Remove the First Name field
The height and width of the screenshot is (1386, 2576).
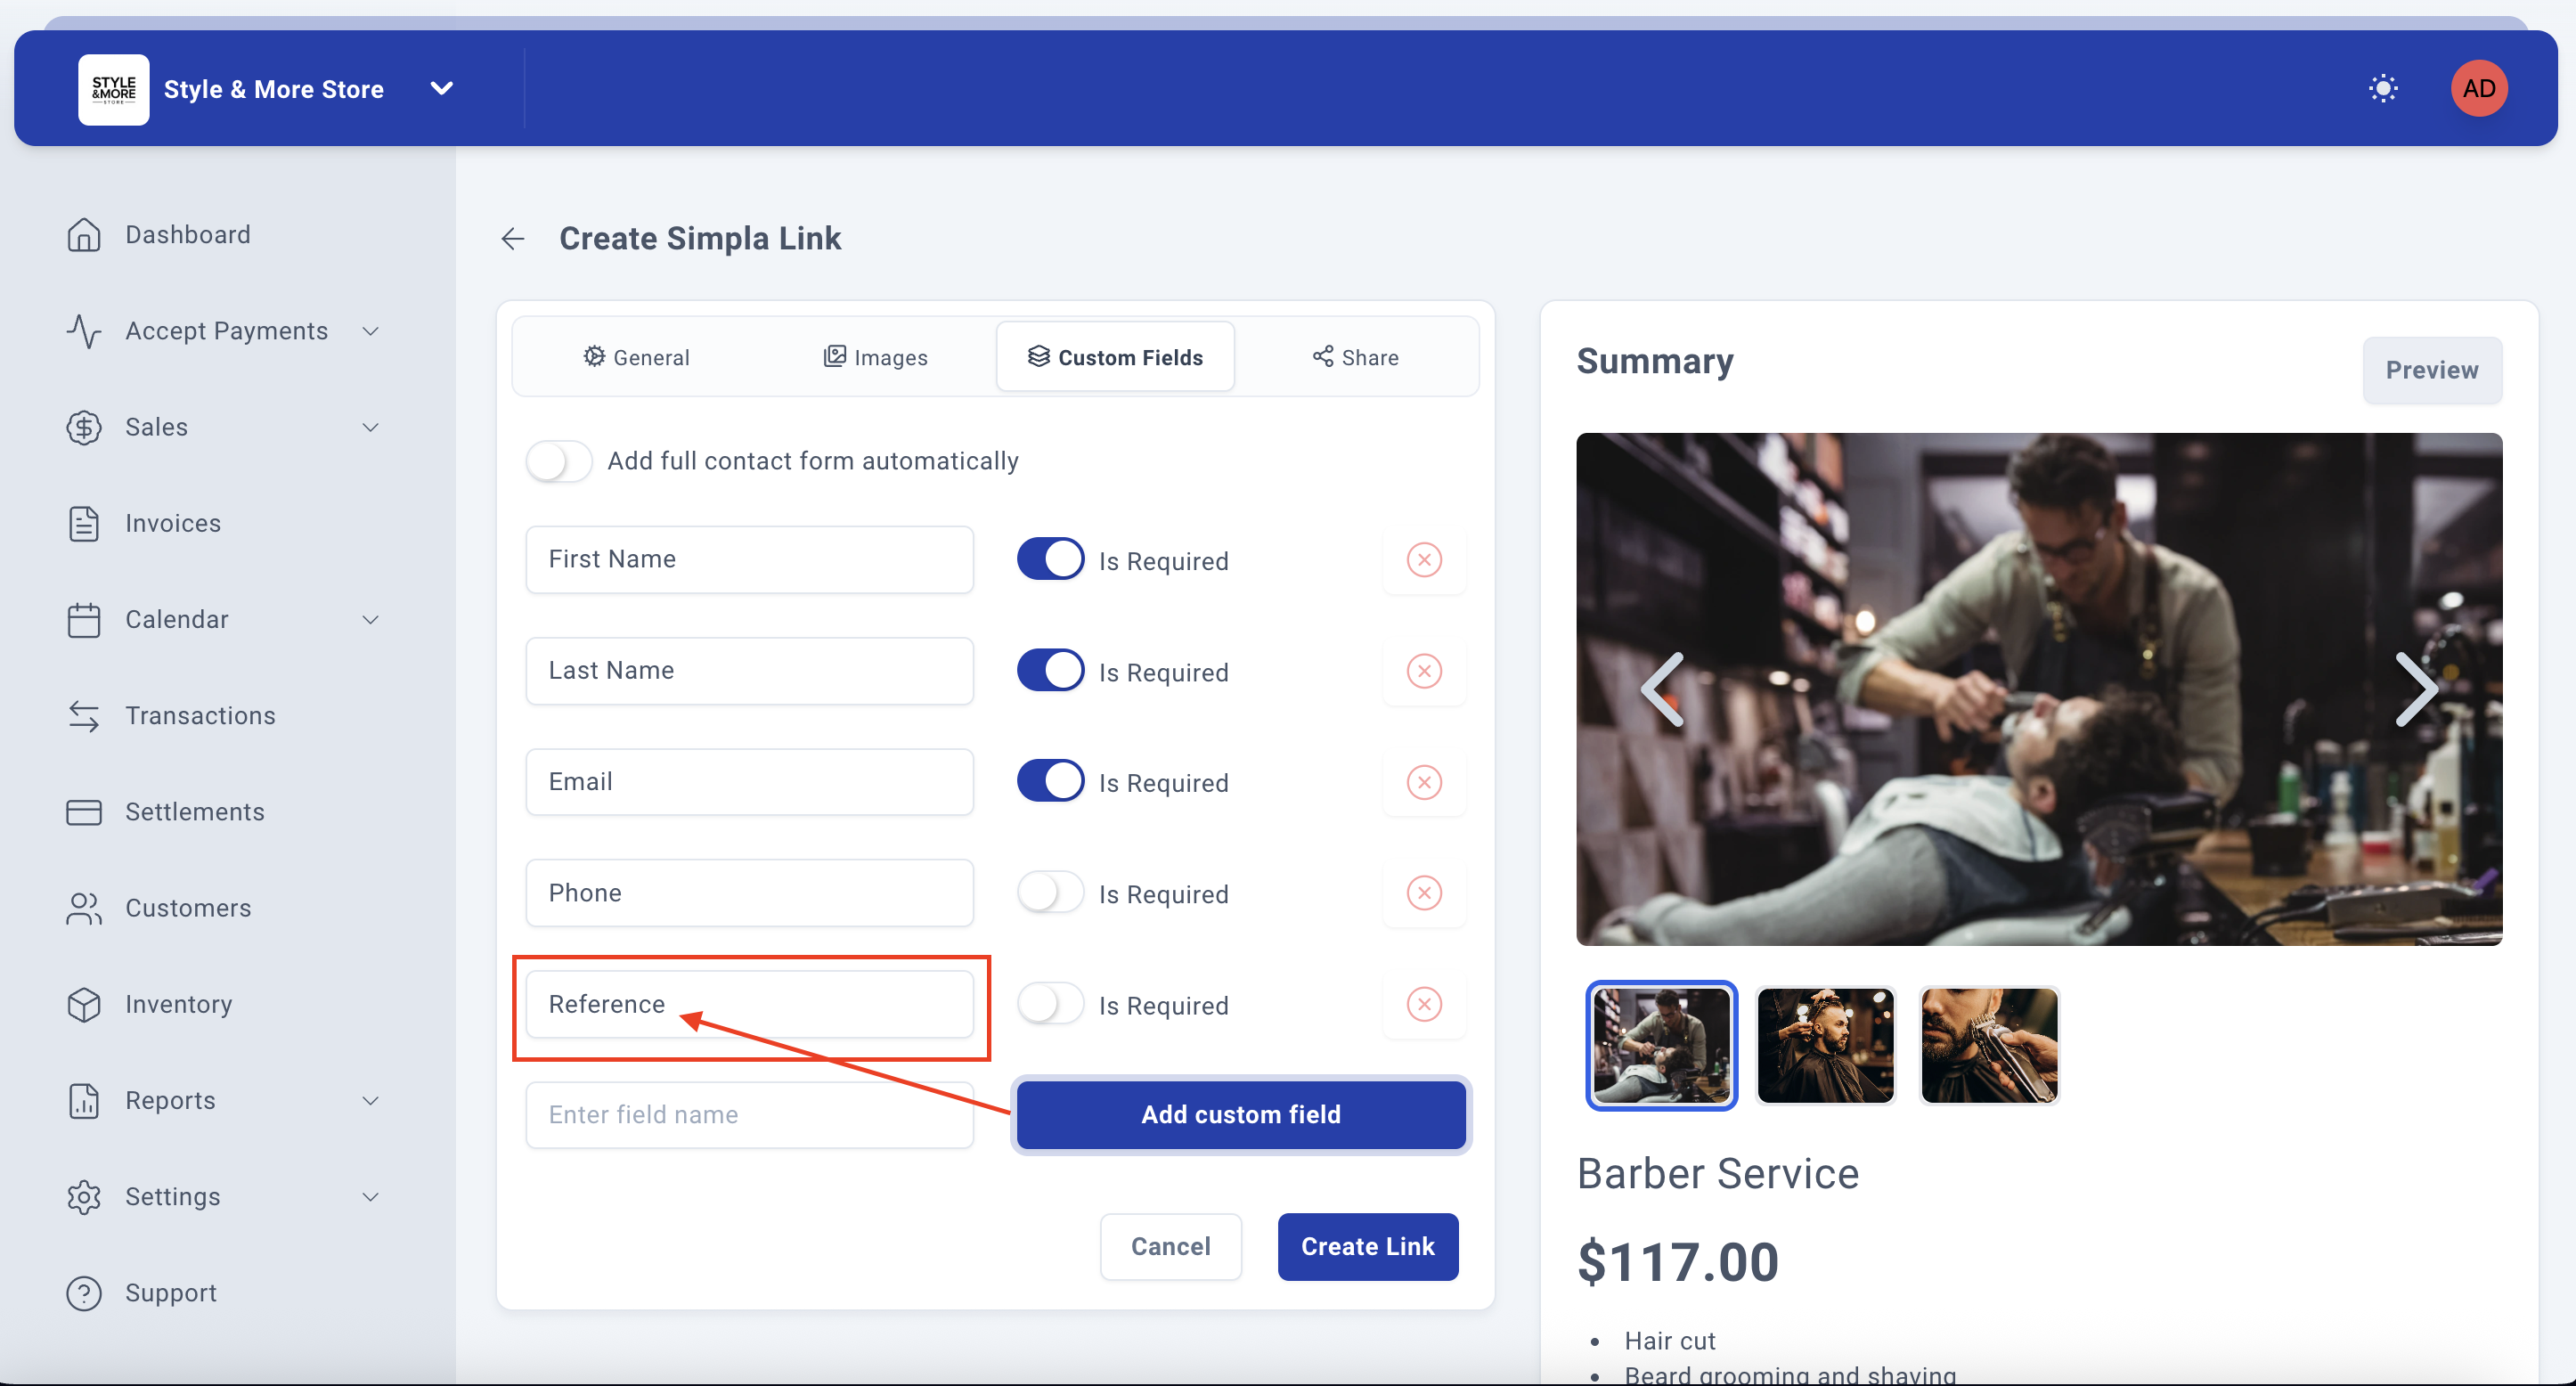[x=1424, y=560]
